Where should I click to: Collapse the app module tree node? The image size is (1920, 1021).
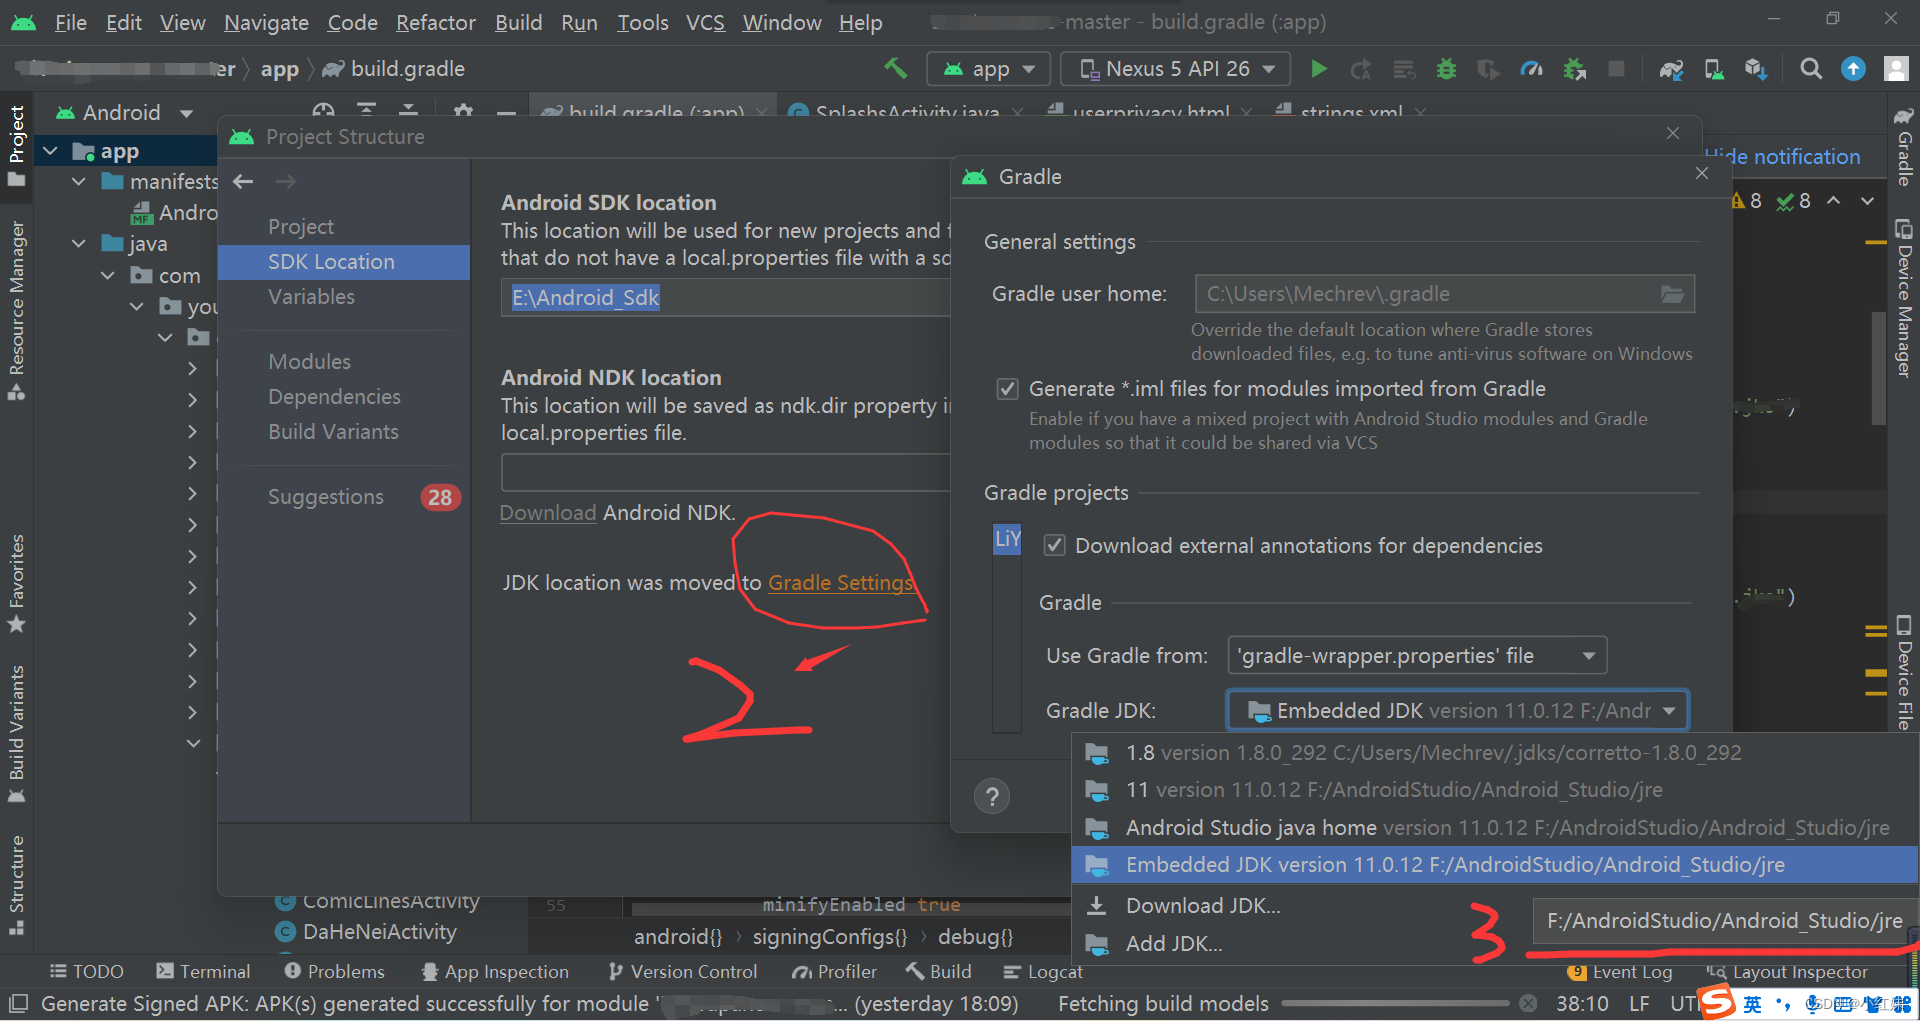[52, 151]
